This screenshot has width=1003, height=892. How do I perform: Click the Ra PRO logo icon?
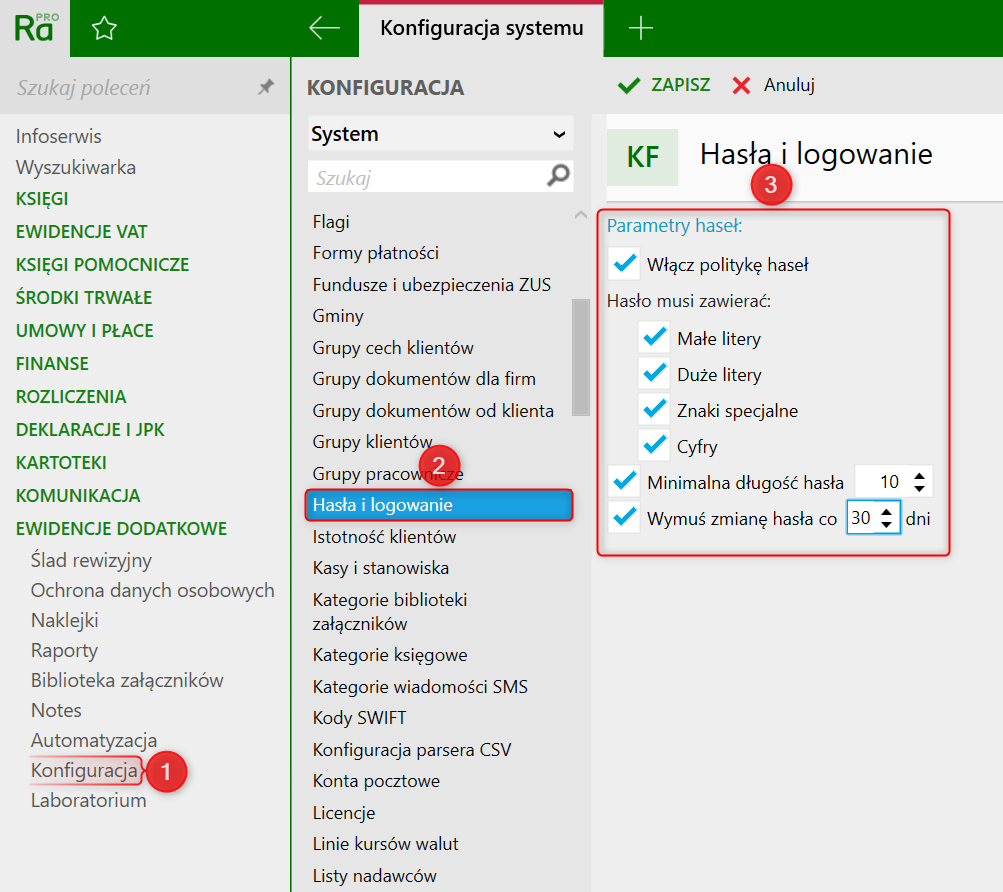point(36,28)
